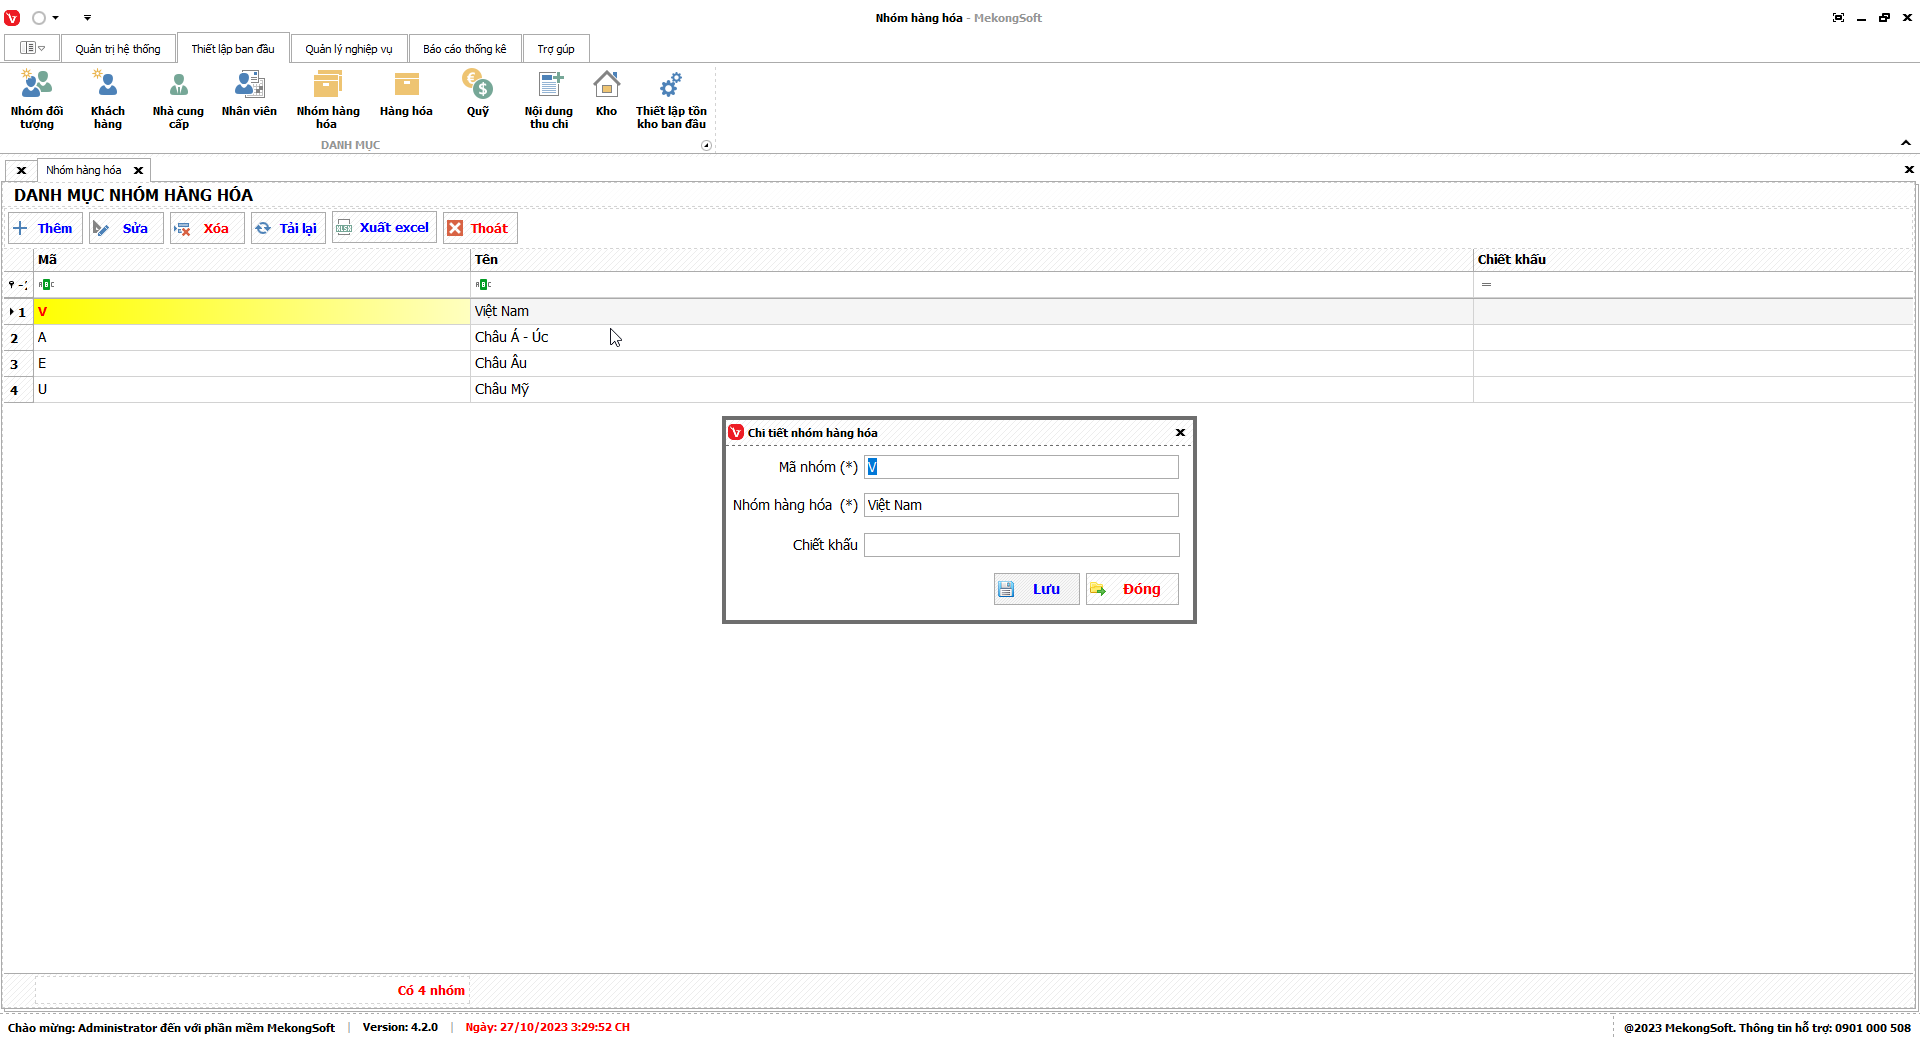Restore down the application window
This screenshot has width=1920, height=1039.
tap(1884, 18)
